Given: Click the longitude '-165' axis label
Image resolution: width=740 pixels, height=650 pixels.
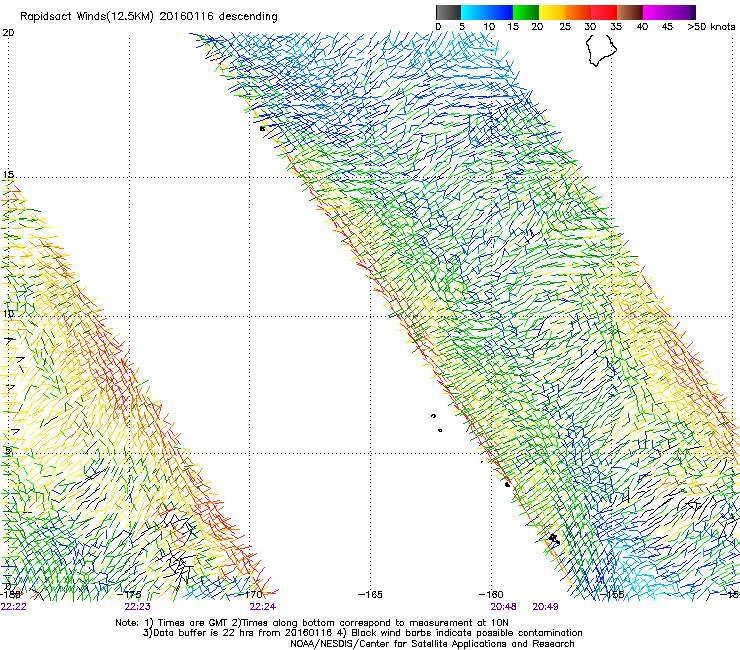Looking at the screenshot, I should point(370,594).
